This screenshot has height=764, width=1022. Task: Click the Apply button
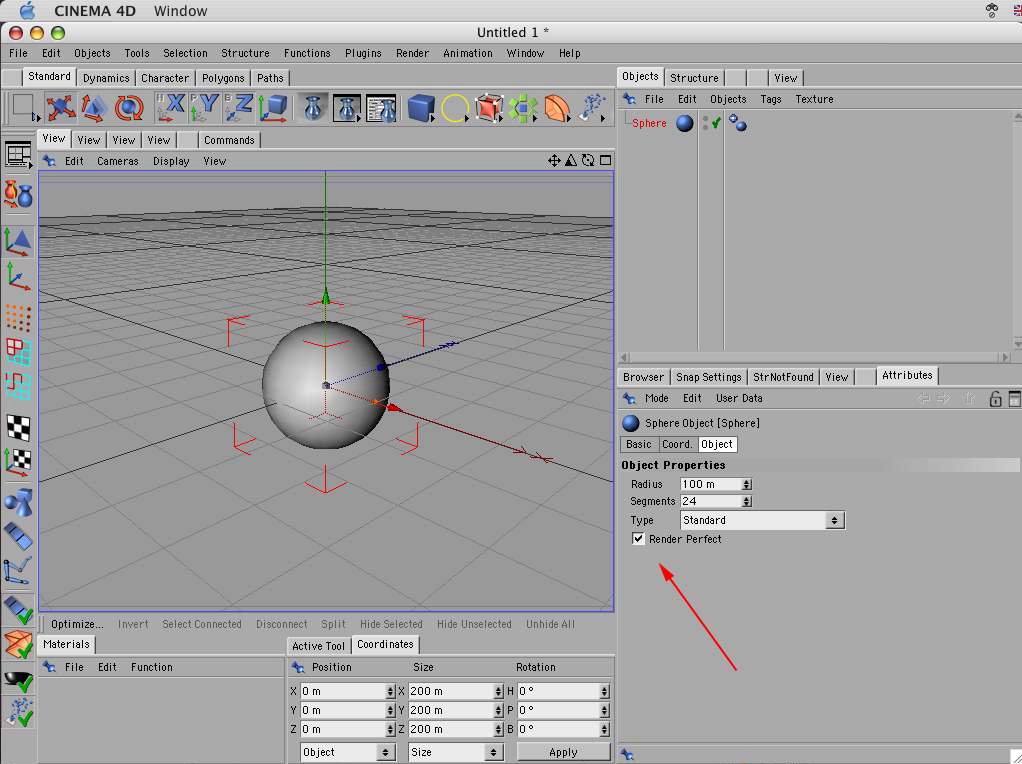(x=563, y=752)
